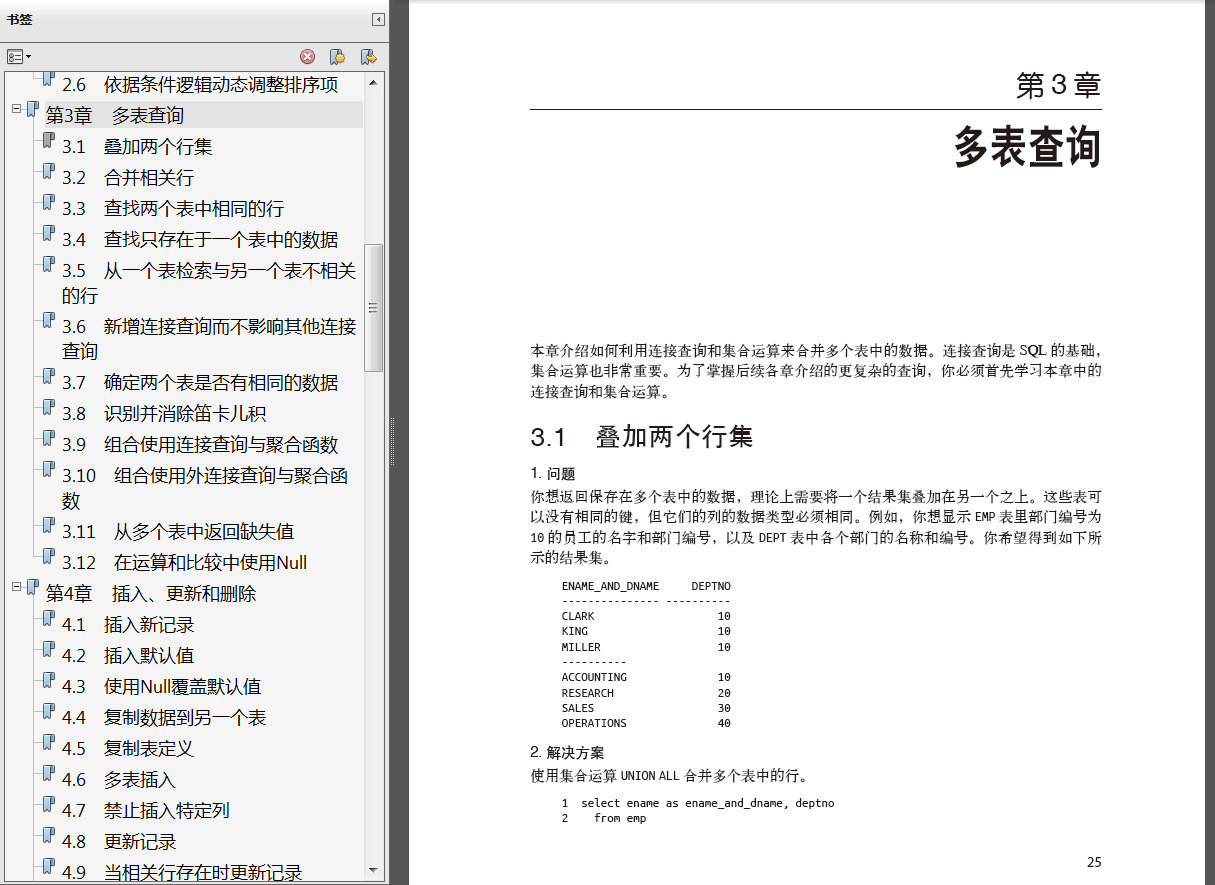Click the page number 25

click(1094, 862)
